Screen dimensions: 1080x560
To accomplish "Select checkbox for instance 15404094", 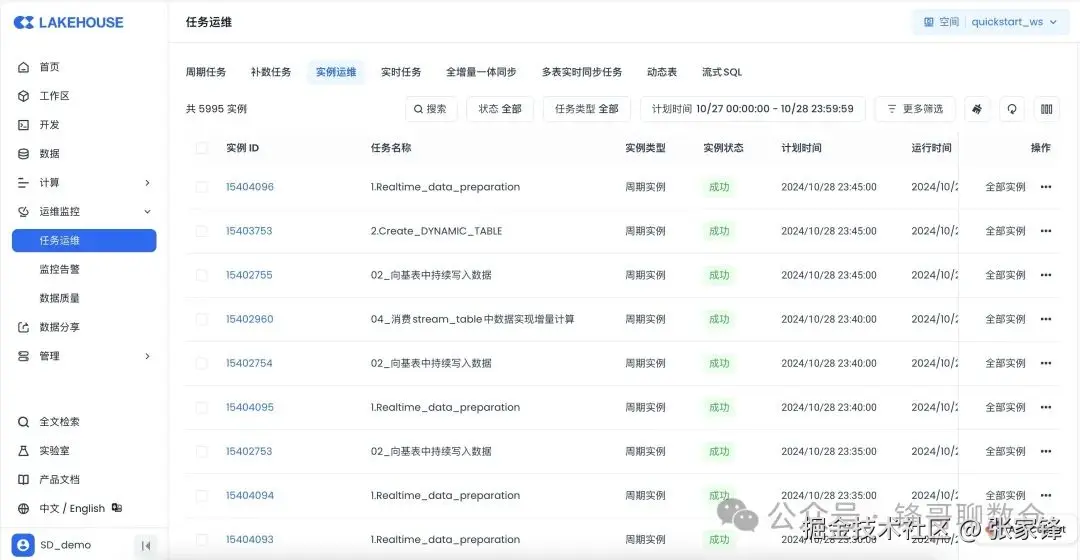I will point(201,495).
